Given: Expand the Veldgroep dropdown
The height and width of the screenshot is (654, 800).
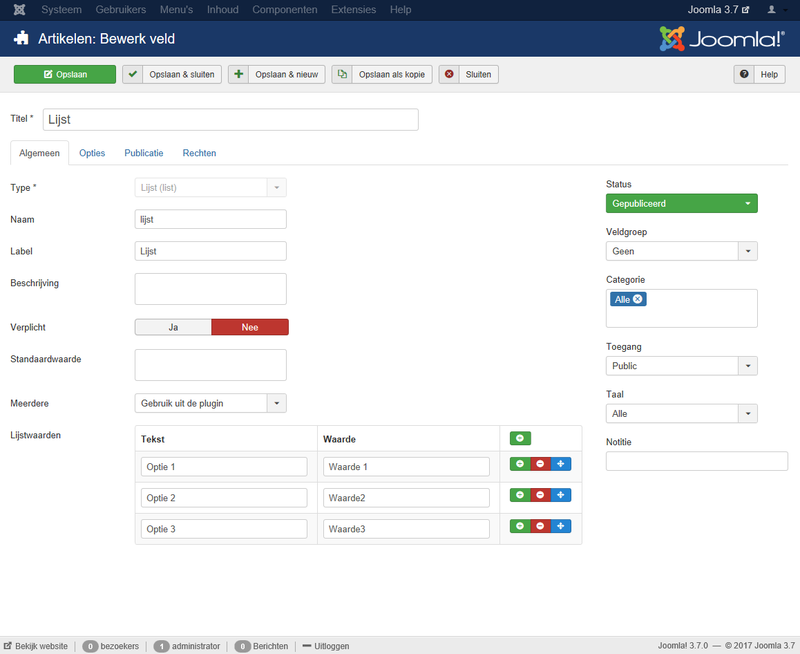Looking at the screenshot, I should [681, 251].
